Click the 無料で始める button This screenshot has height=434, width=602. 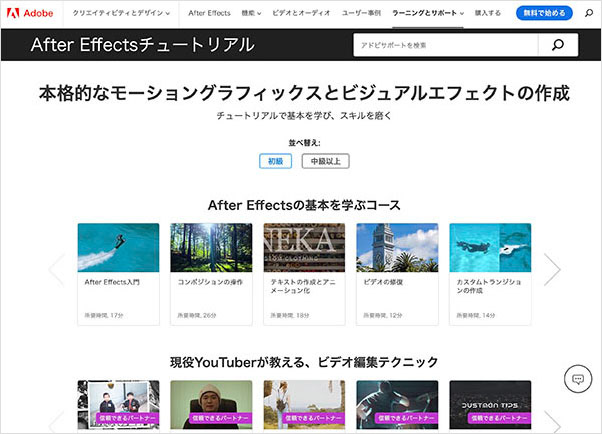(544, 13)
